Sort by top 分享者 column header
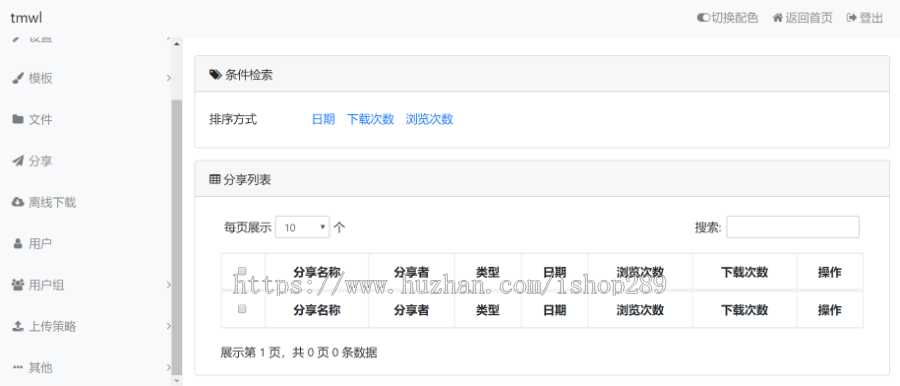Screen dimensions: 900x386 (412, 272)
